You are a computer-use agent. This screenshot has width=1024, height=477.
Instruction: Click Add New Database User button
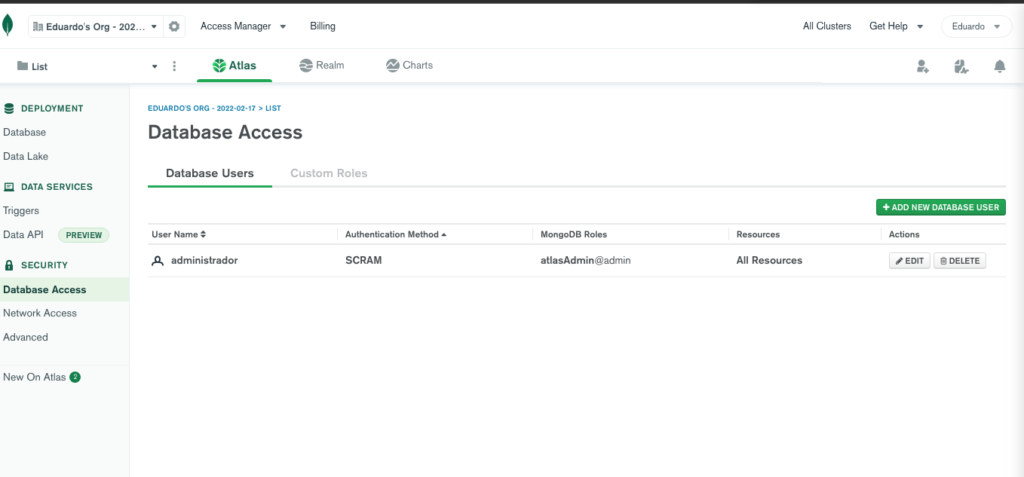pos(941,207)
